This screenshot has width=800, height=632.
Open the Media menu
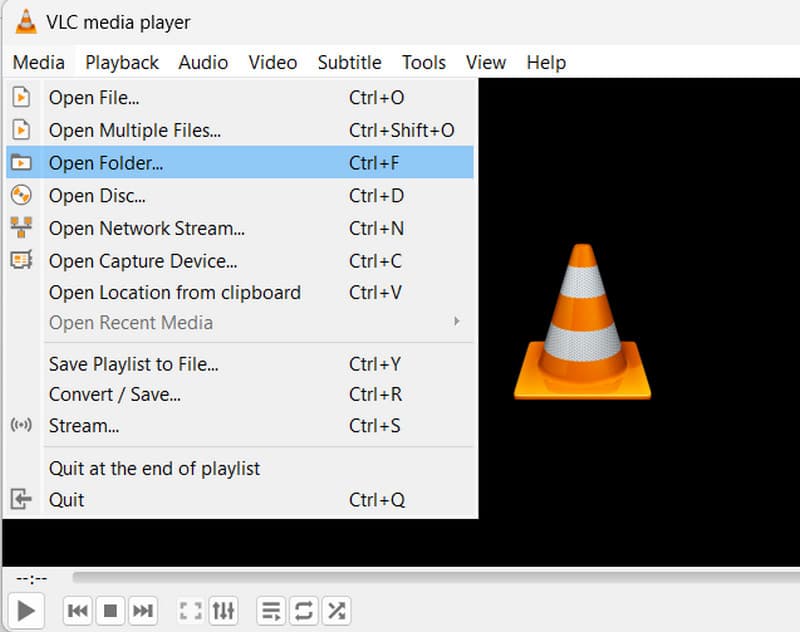point(39,62)
